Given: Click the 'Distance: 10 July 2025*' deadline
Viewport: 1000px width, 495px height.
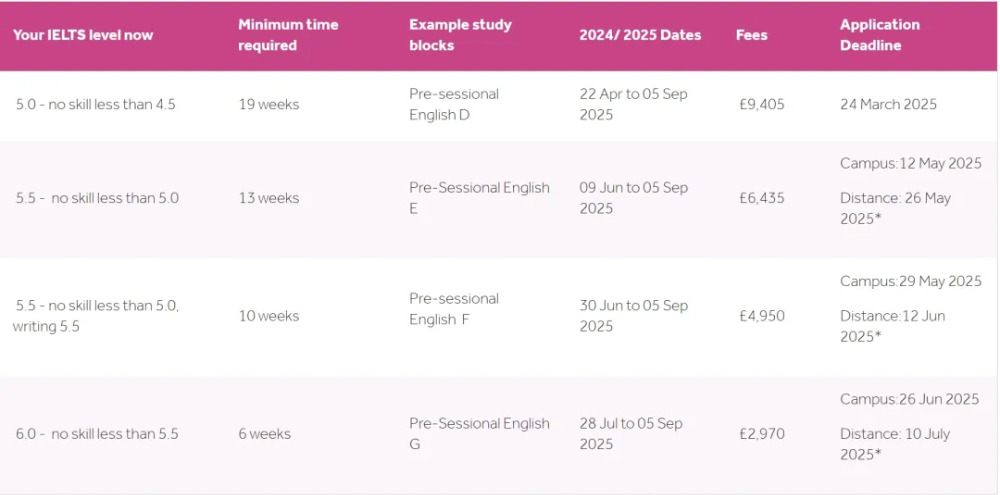Looking at the screenshot, I should (895, 444).
